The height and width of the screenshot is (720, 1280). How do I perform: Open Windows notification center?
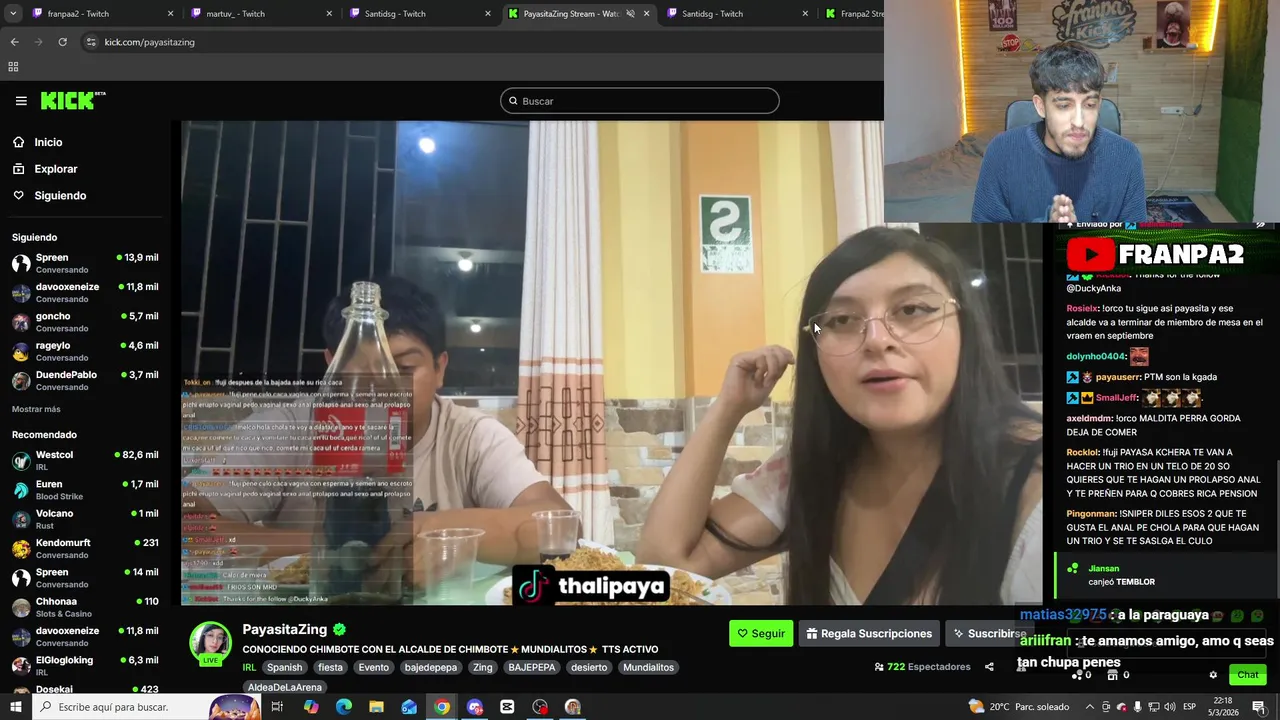pyautogui.click(x=1258, y=707)
